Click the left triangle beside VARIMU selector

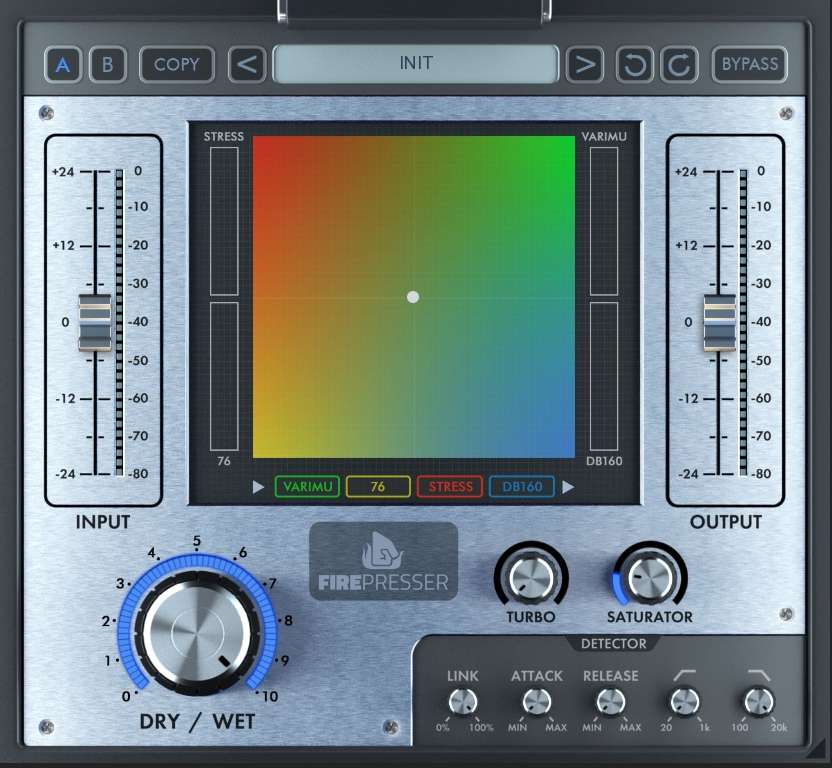(x=259, y=487)
